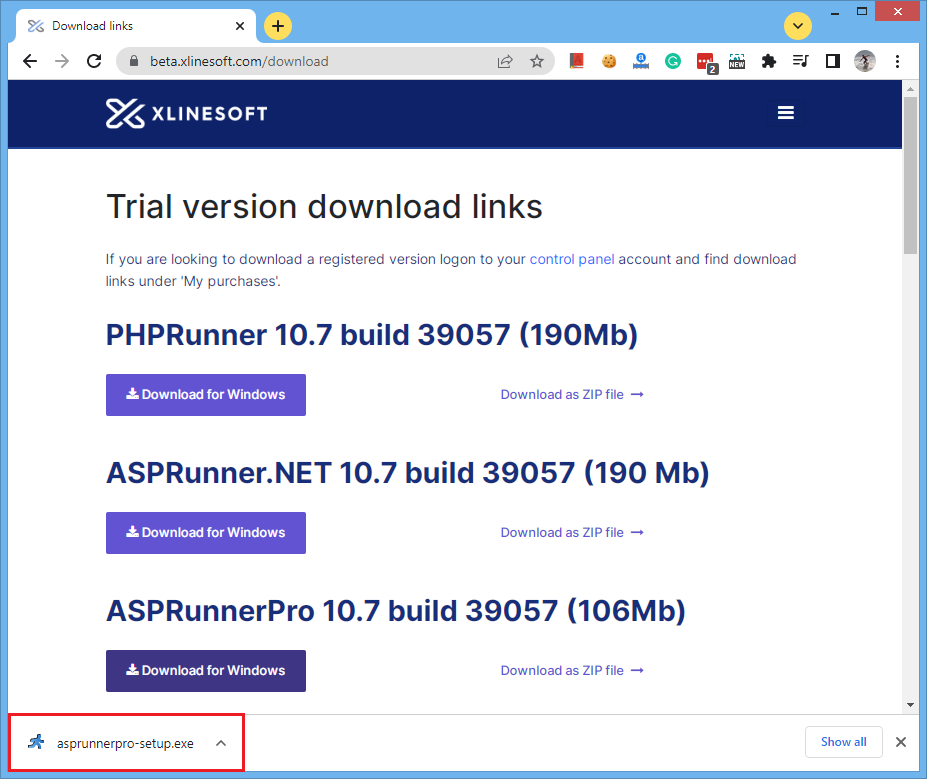Reload the Download links page
This screenshot has width=927, height=779.
tap(94, 61)
